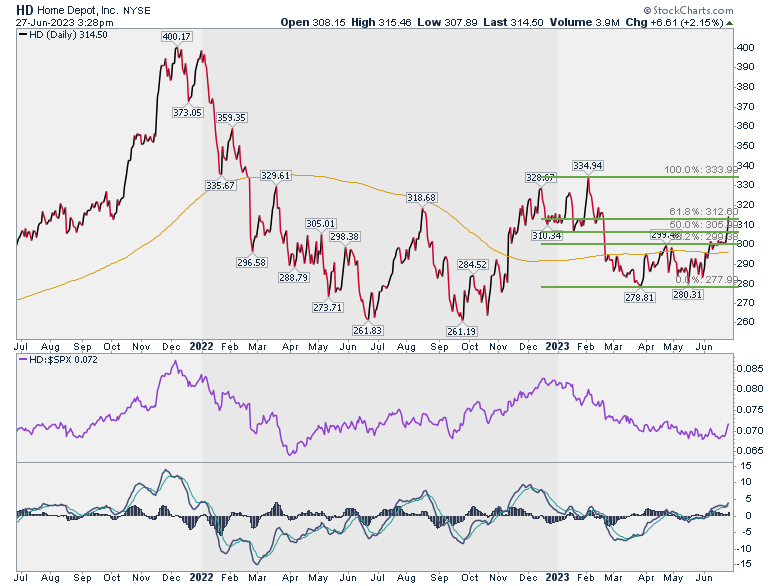This screenshot has width=780, height=586.
Task: Click the Open 308.15 header value
Action: (x=313, y=22)
